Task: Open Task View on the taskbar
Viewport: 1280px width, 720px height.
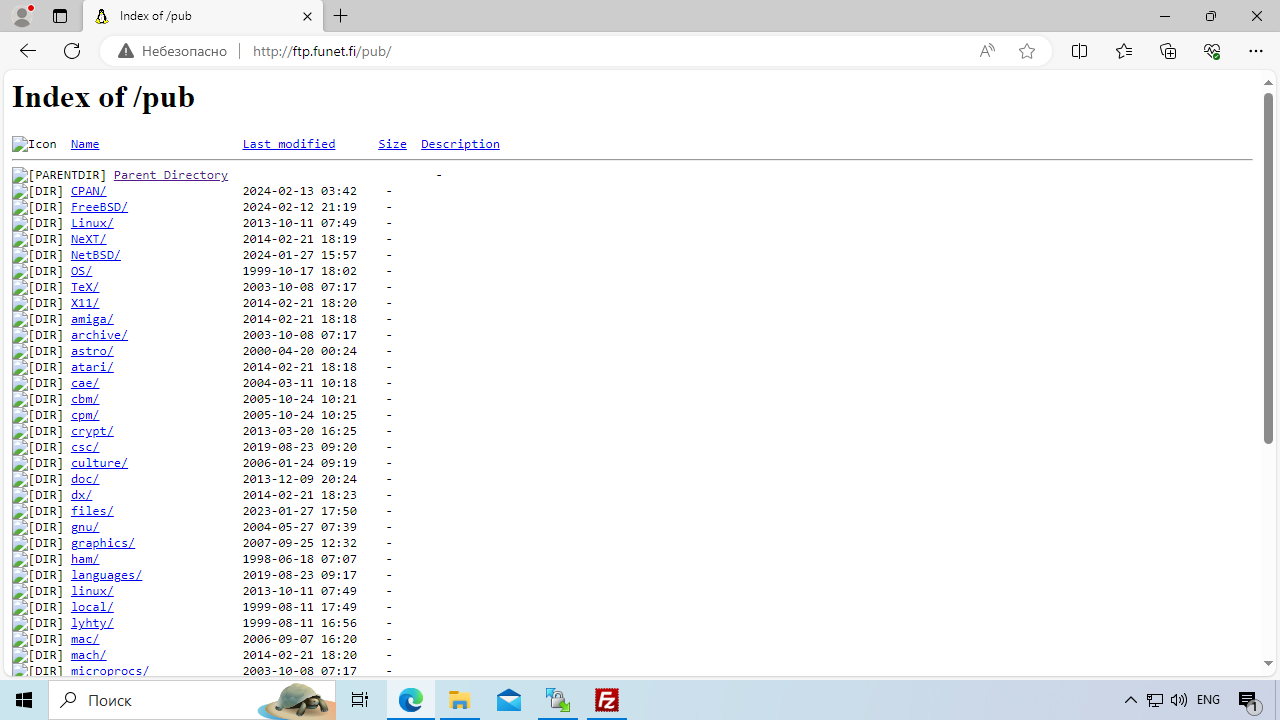Action: pyautogui.click(x=360, y=700)
